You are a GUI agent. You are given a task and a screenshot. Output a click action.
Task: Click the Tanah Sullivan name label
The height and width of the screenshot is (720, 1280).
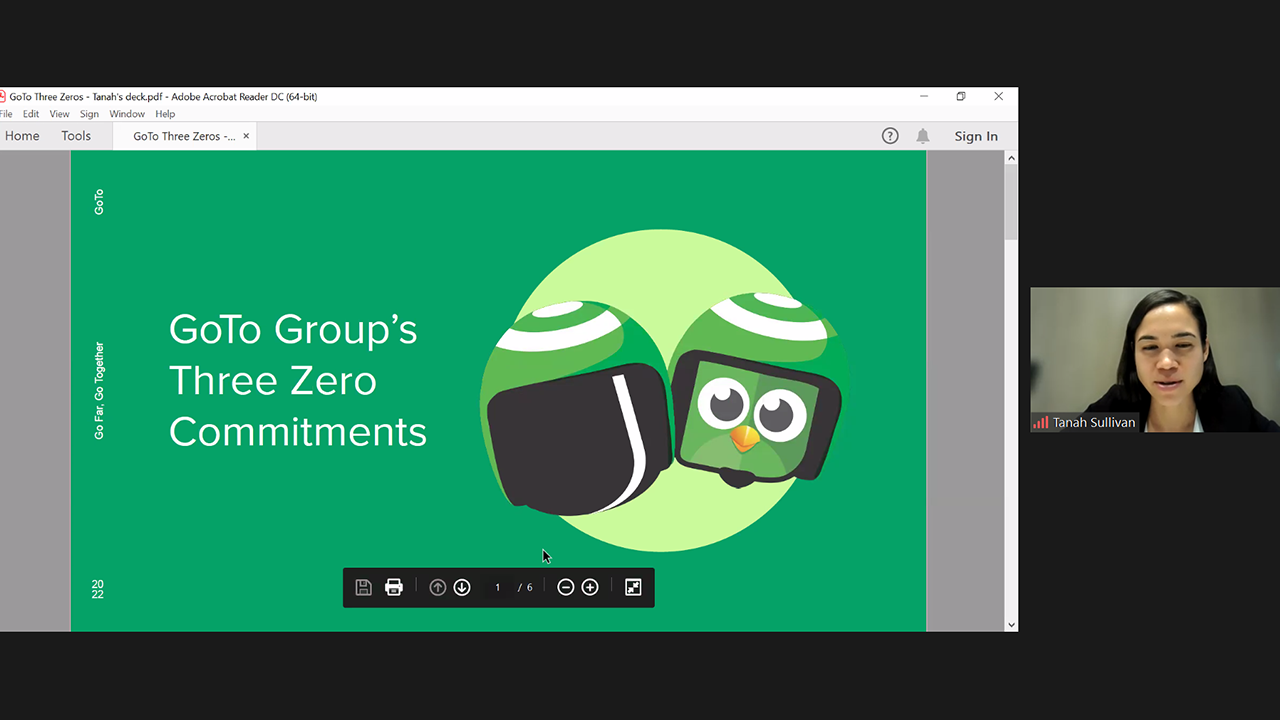(1094, 422)
